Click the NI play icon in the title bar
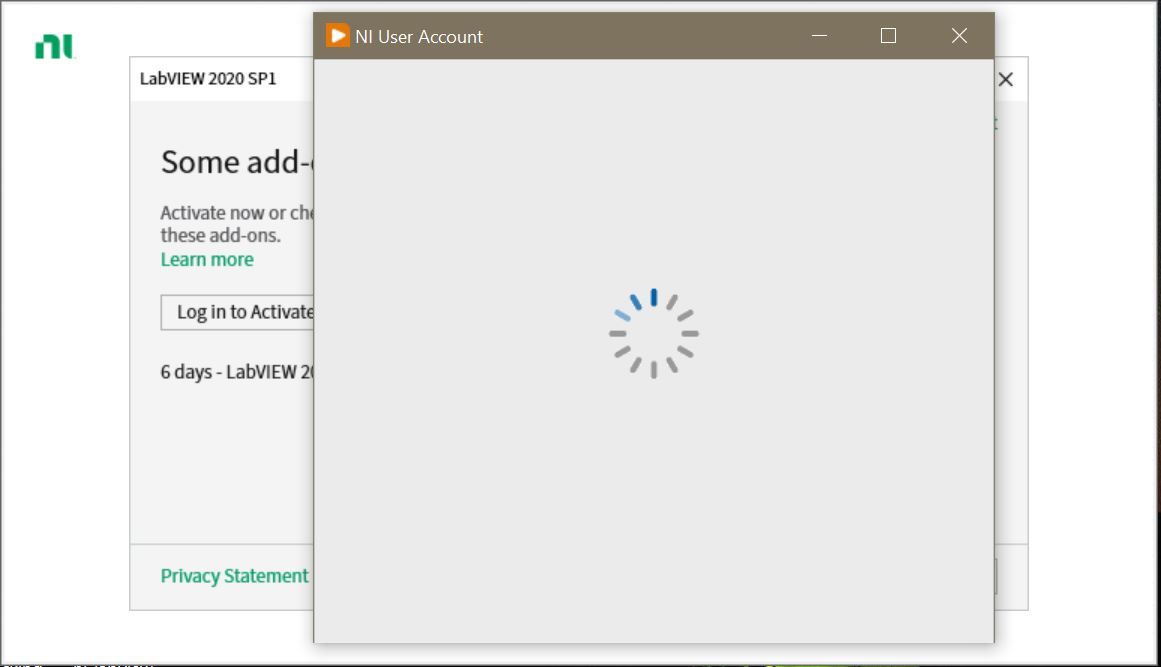 338,35
